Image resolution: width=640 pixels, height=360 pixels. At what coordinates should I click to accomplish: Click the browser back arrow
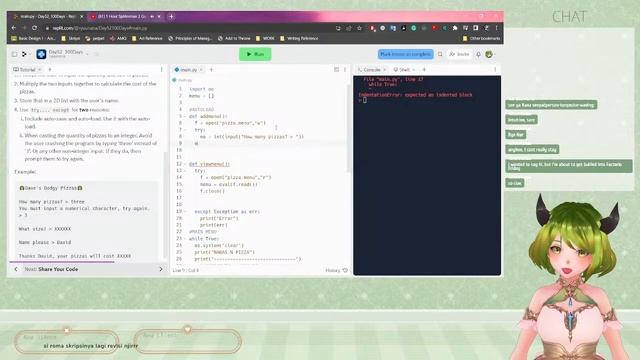pyautogui.click(x=14, y=28)
